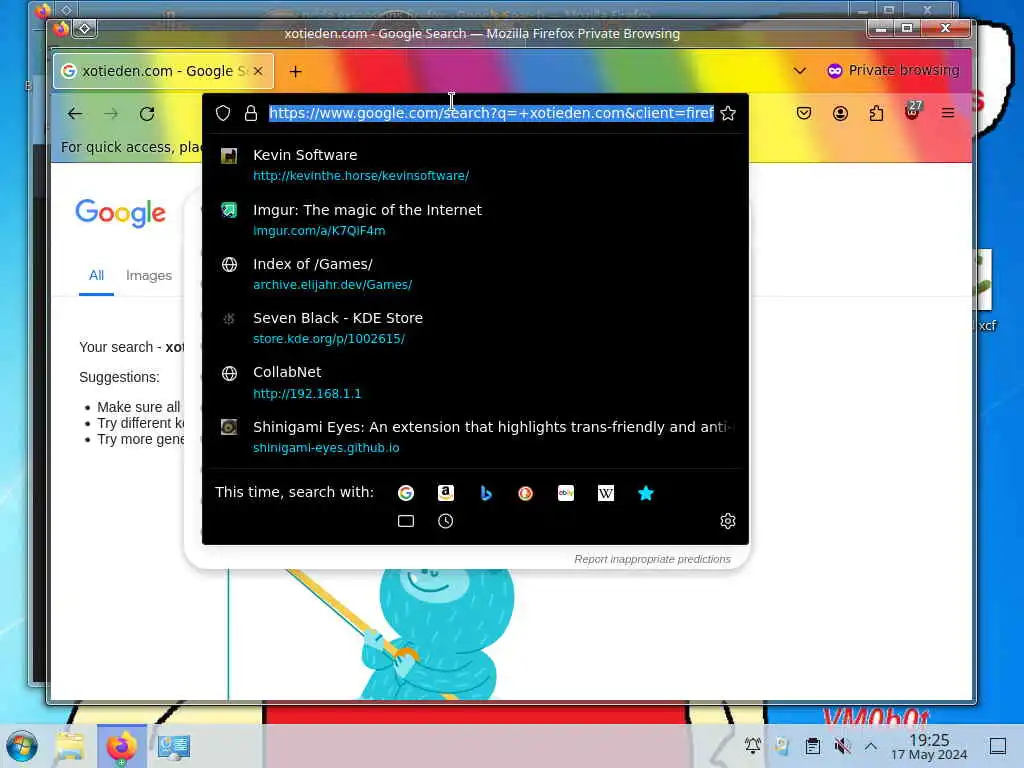Close the xotieden.com Google Search tab
1024x768 pixels.
(x=259, y=71)
